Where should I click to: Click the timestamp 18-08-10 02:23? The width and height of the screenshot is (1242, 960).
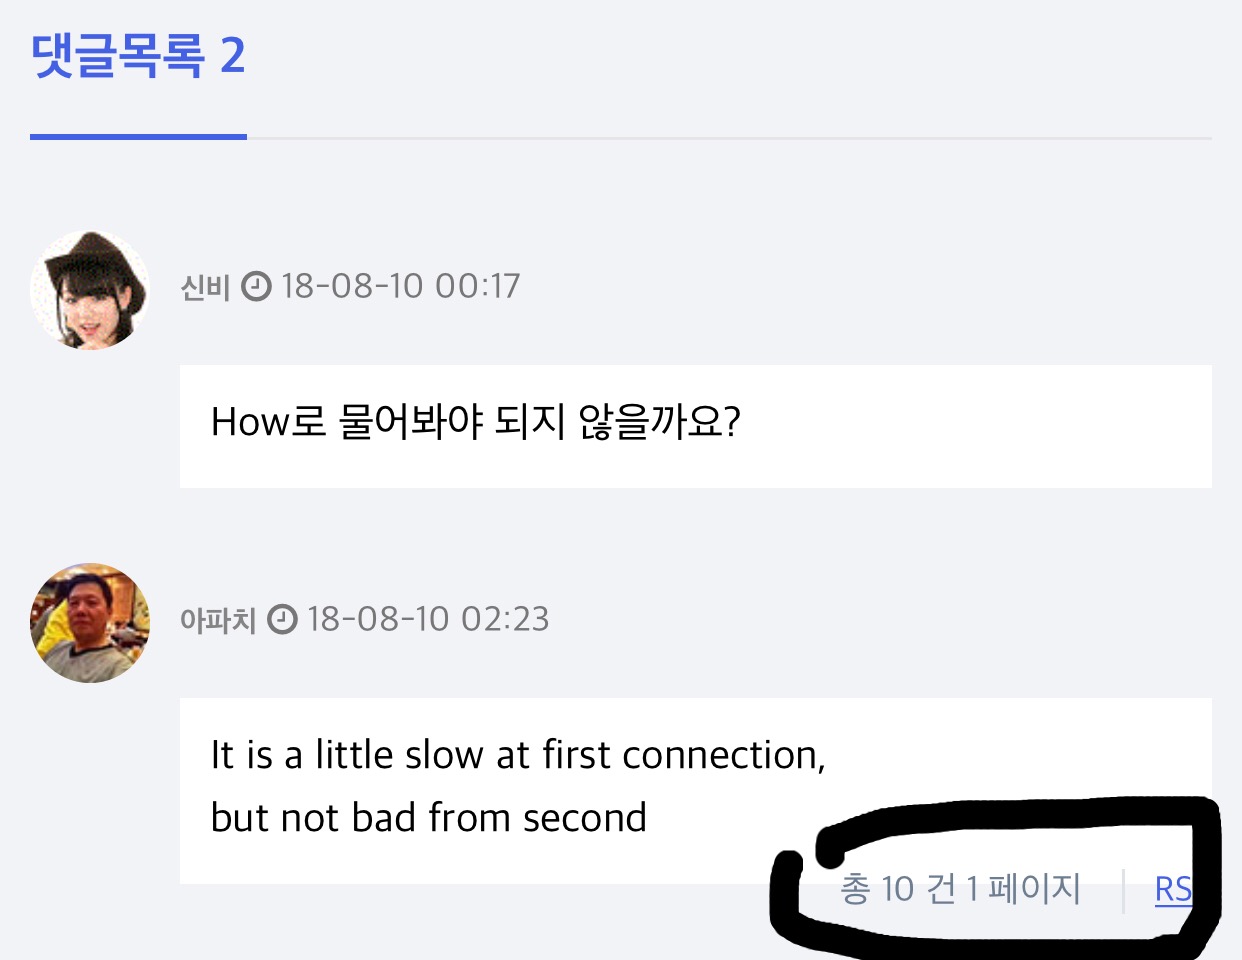(x=428, y=620)
